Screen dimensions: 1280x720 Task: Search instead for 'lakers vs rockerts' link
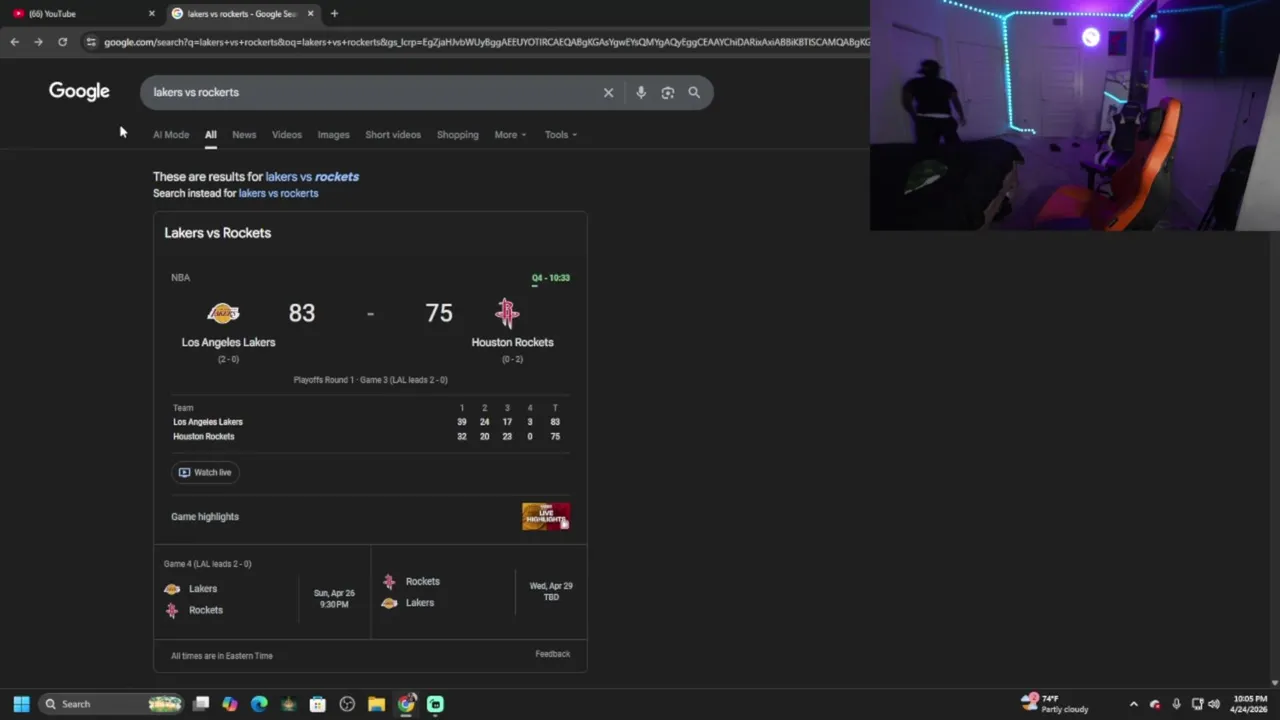[278, 193]
